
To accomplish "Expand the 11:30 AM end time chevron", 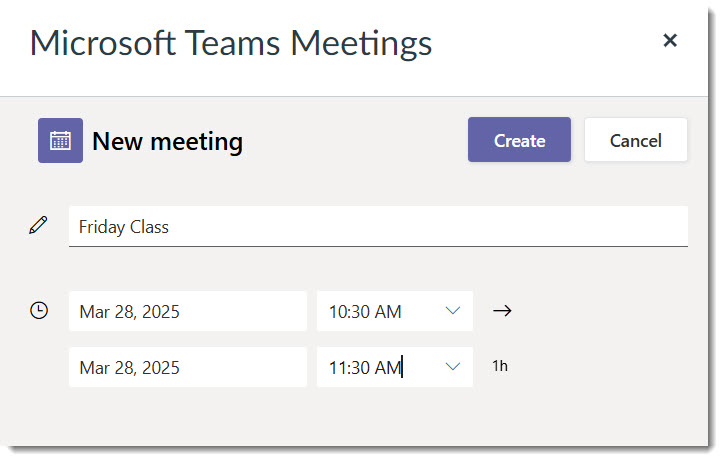I will (x=453, y=367).
